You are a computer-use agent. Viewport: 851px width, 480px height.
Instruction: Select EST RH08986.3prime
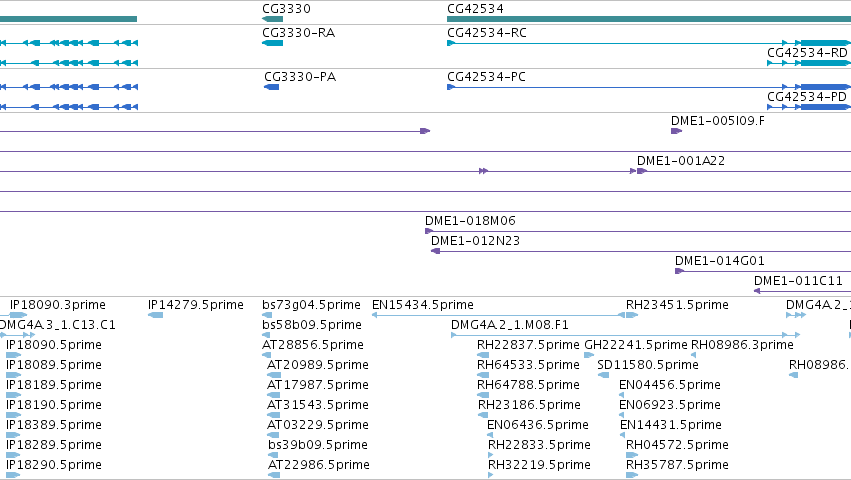[742, 345]
